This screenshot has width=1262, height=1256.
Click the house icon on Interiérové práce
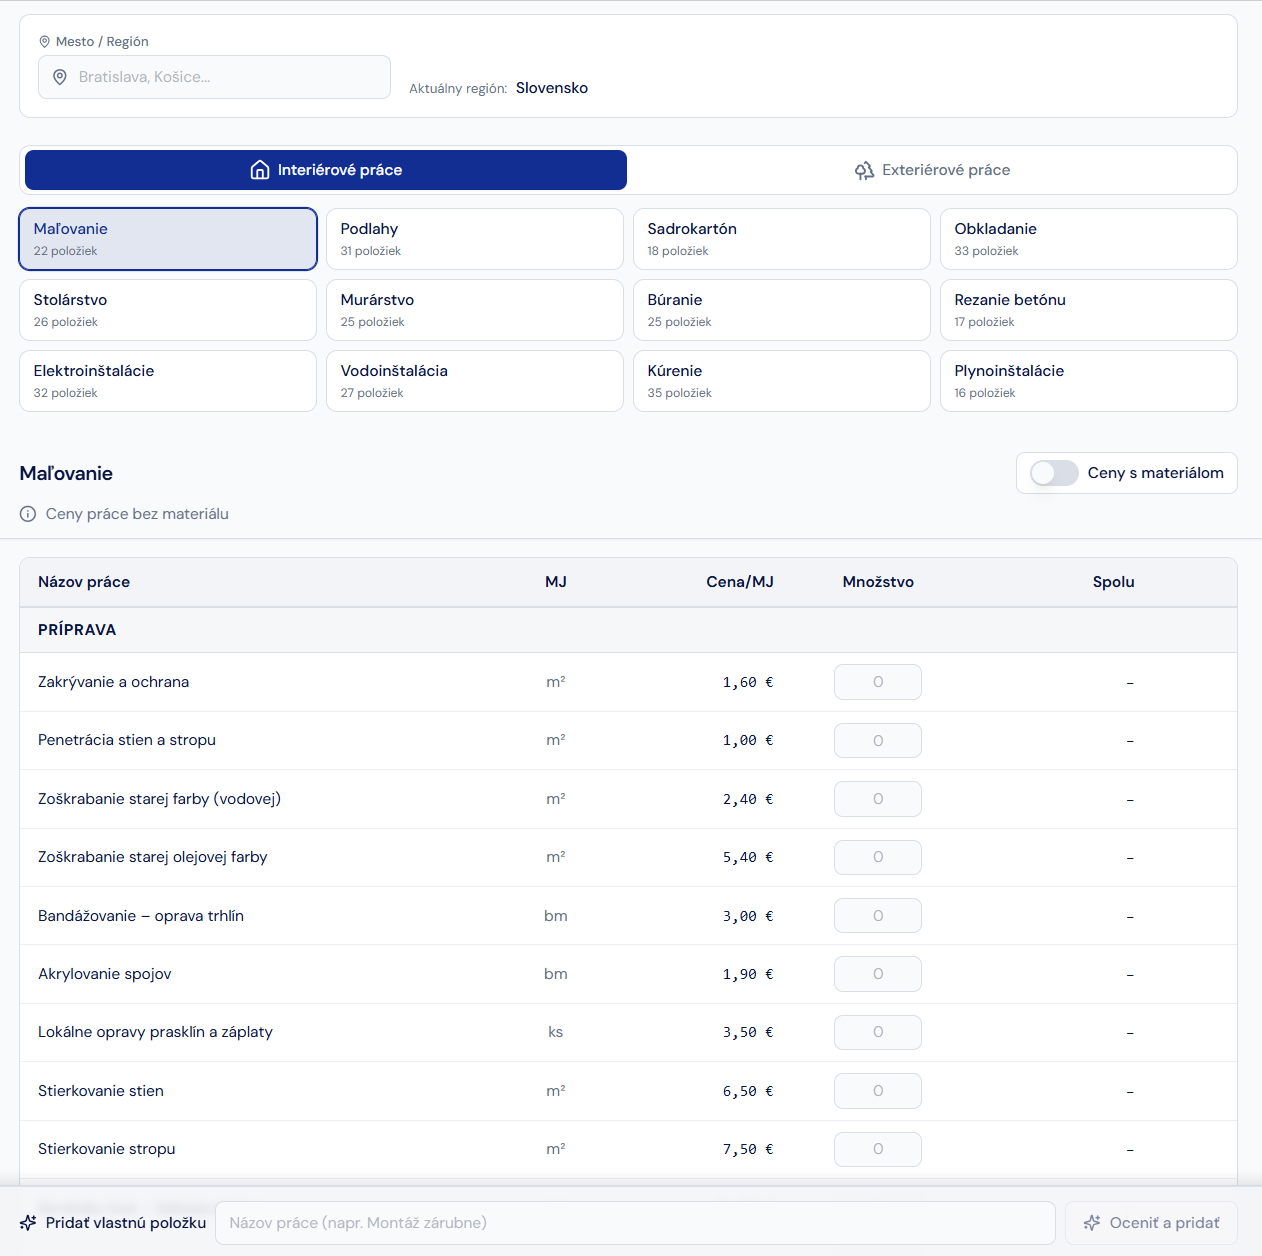click(260, 170)
